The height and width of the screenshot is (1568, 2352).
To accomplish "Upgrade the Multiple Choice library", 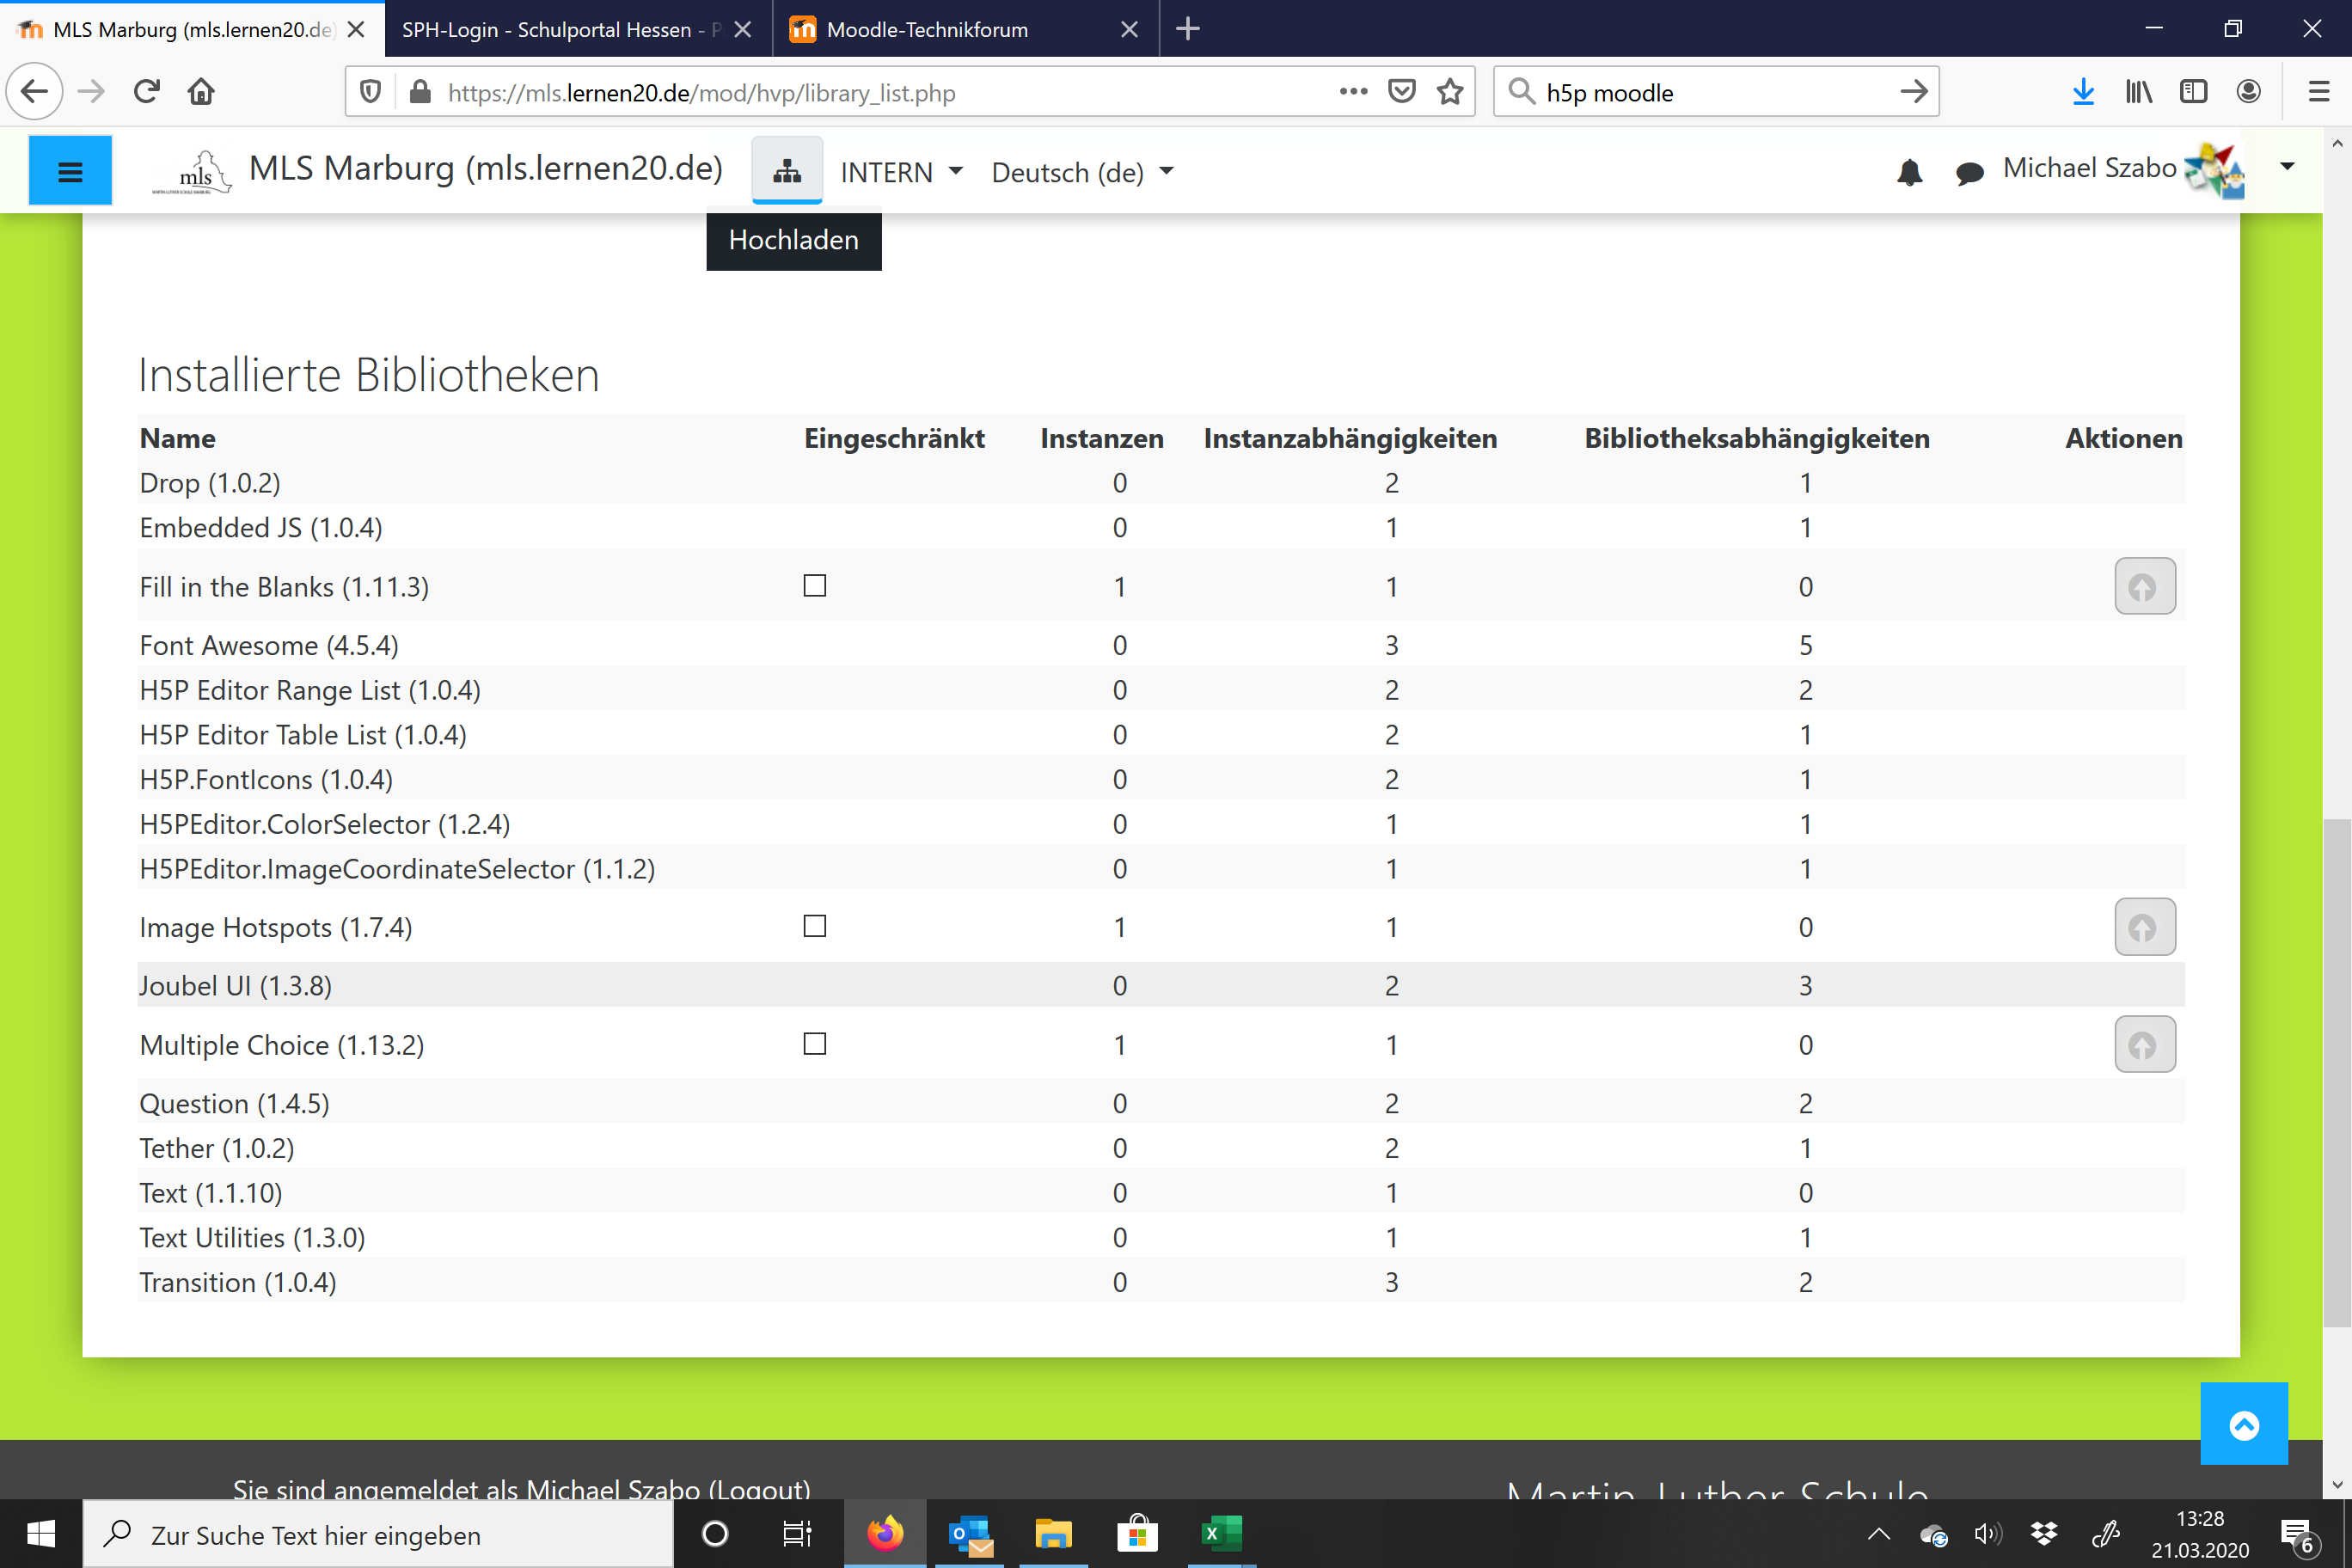I will click(x=2144, y=1045).
